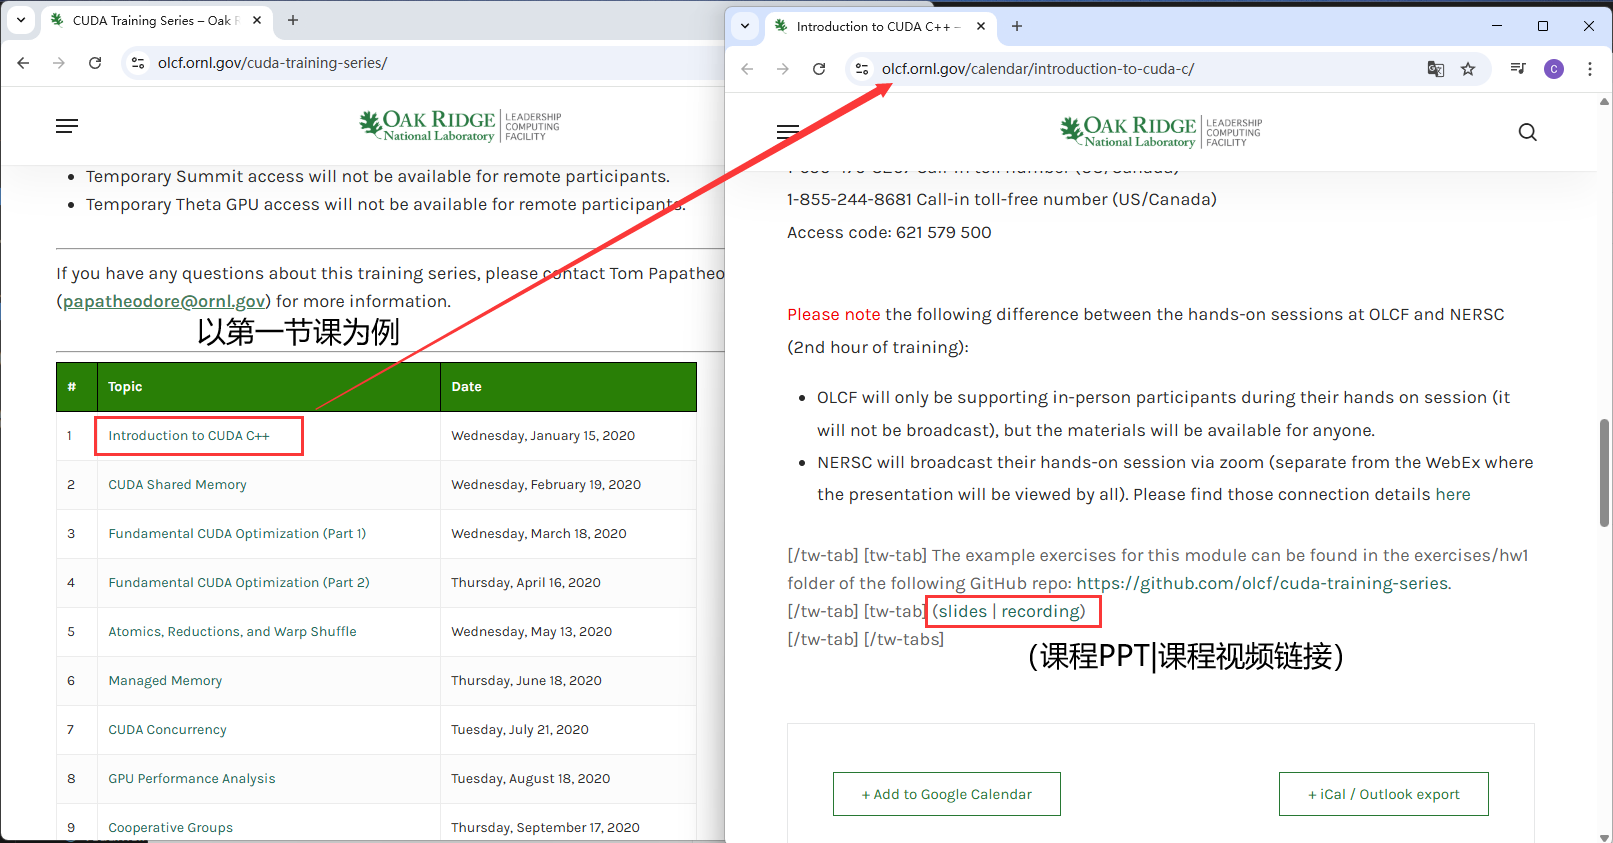Click scrollbar up arrow in right window
This screenshot has width=1613, height=843.
(x=1604, y=101)
